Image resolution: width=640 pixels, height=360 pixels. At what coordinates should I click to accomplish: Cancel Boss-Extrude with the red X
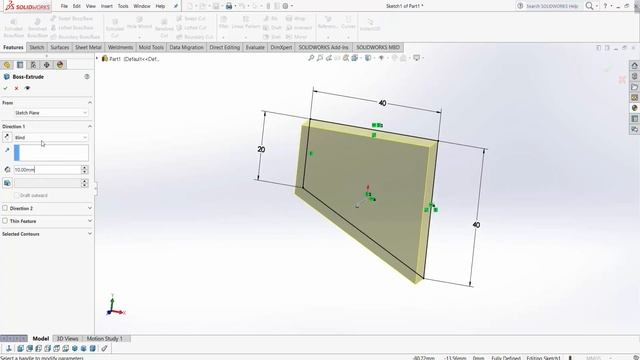pos(16,88)
